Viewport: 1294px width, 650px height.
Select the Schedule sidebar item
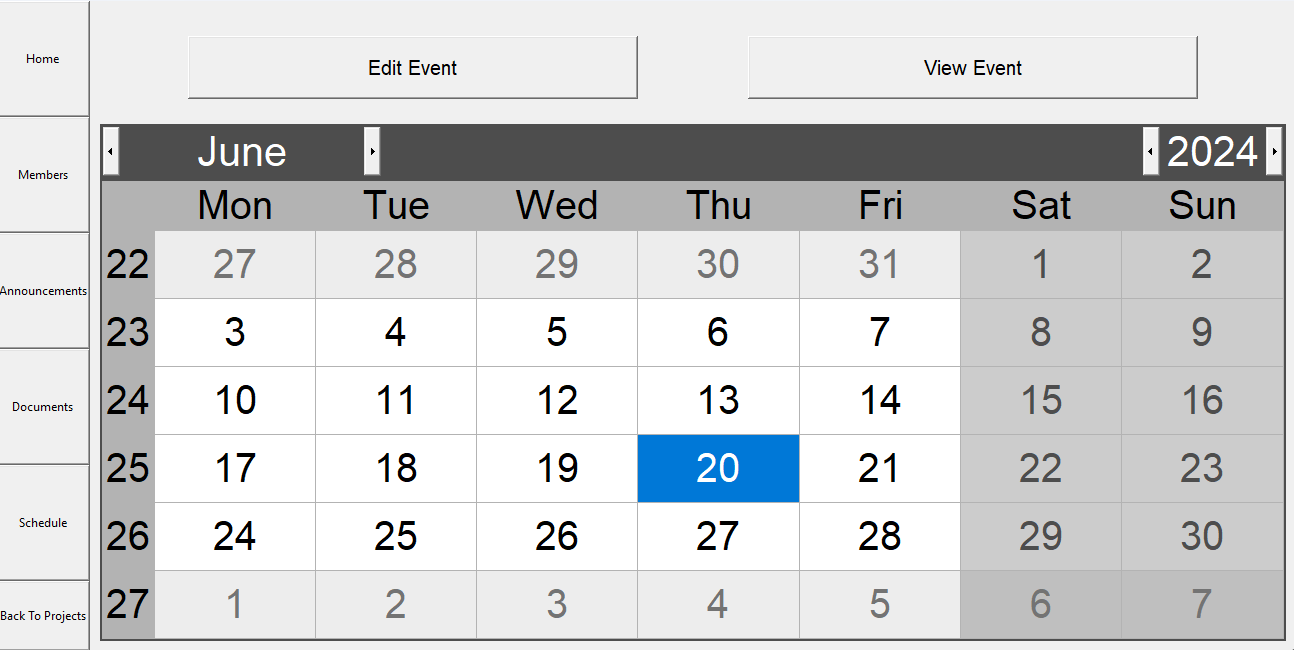[x=43, y=523]
